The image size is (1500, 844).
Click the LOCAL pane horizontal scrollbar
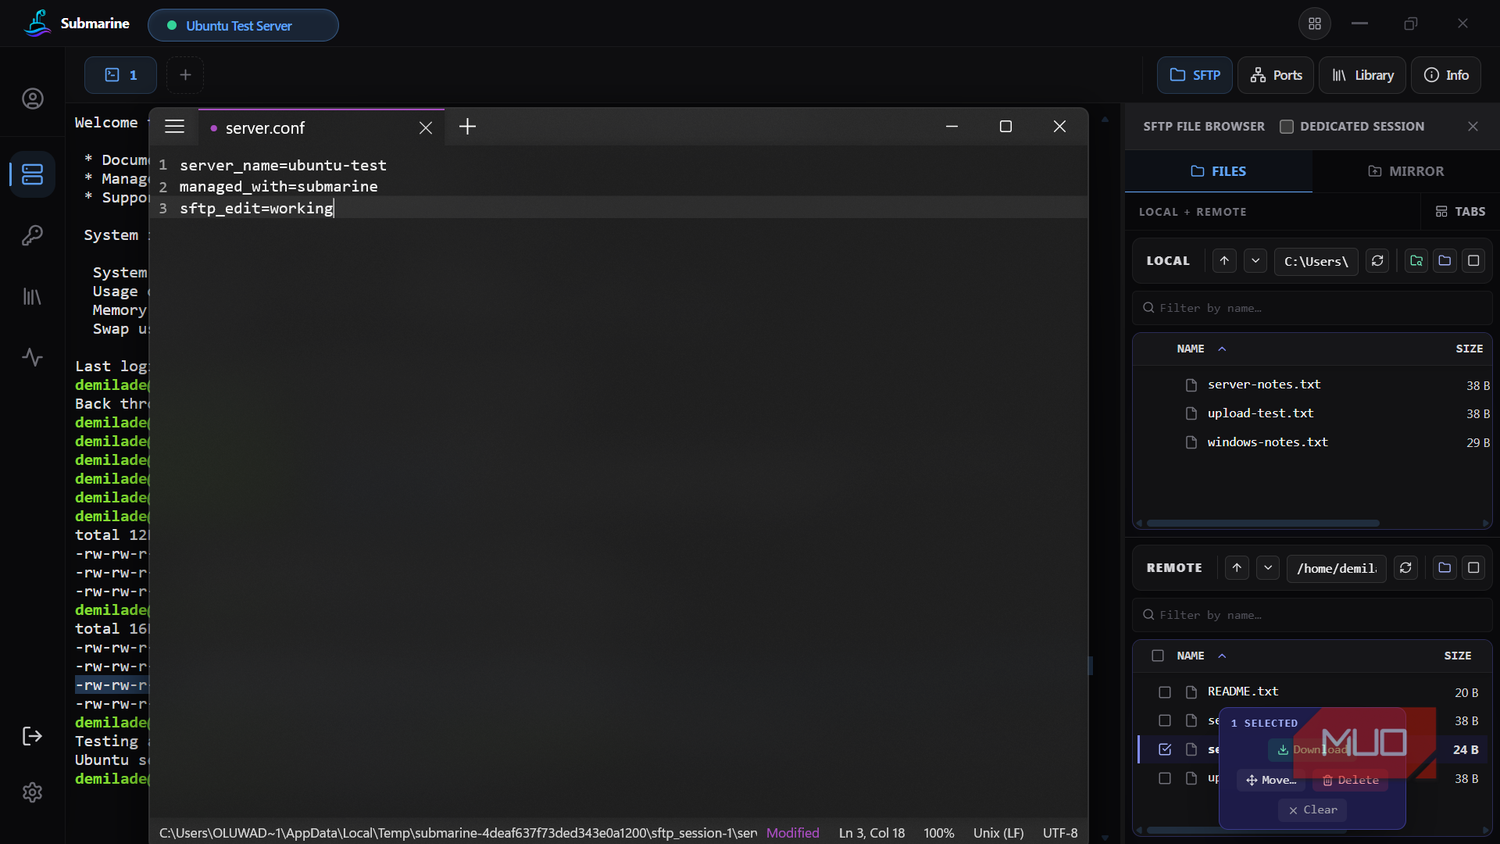click(1263, 523)
